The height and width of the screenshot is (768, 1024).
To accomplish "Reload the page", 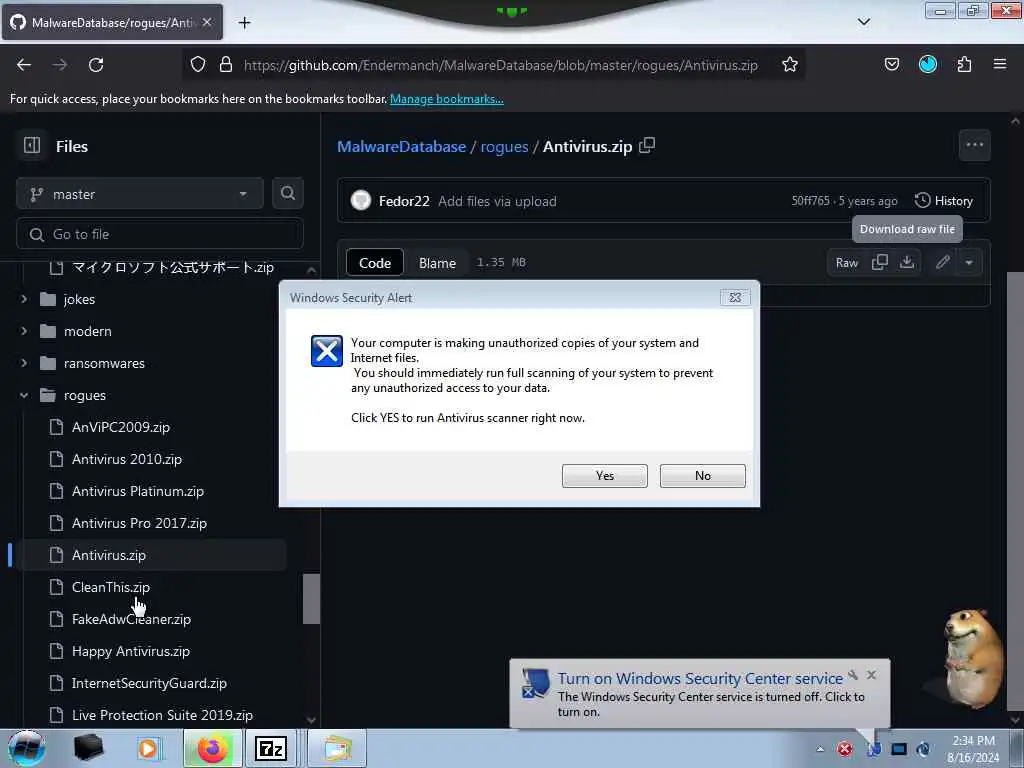I will (x=96, y=65).
